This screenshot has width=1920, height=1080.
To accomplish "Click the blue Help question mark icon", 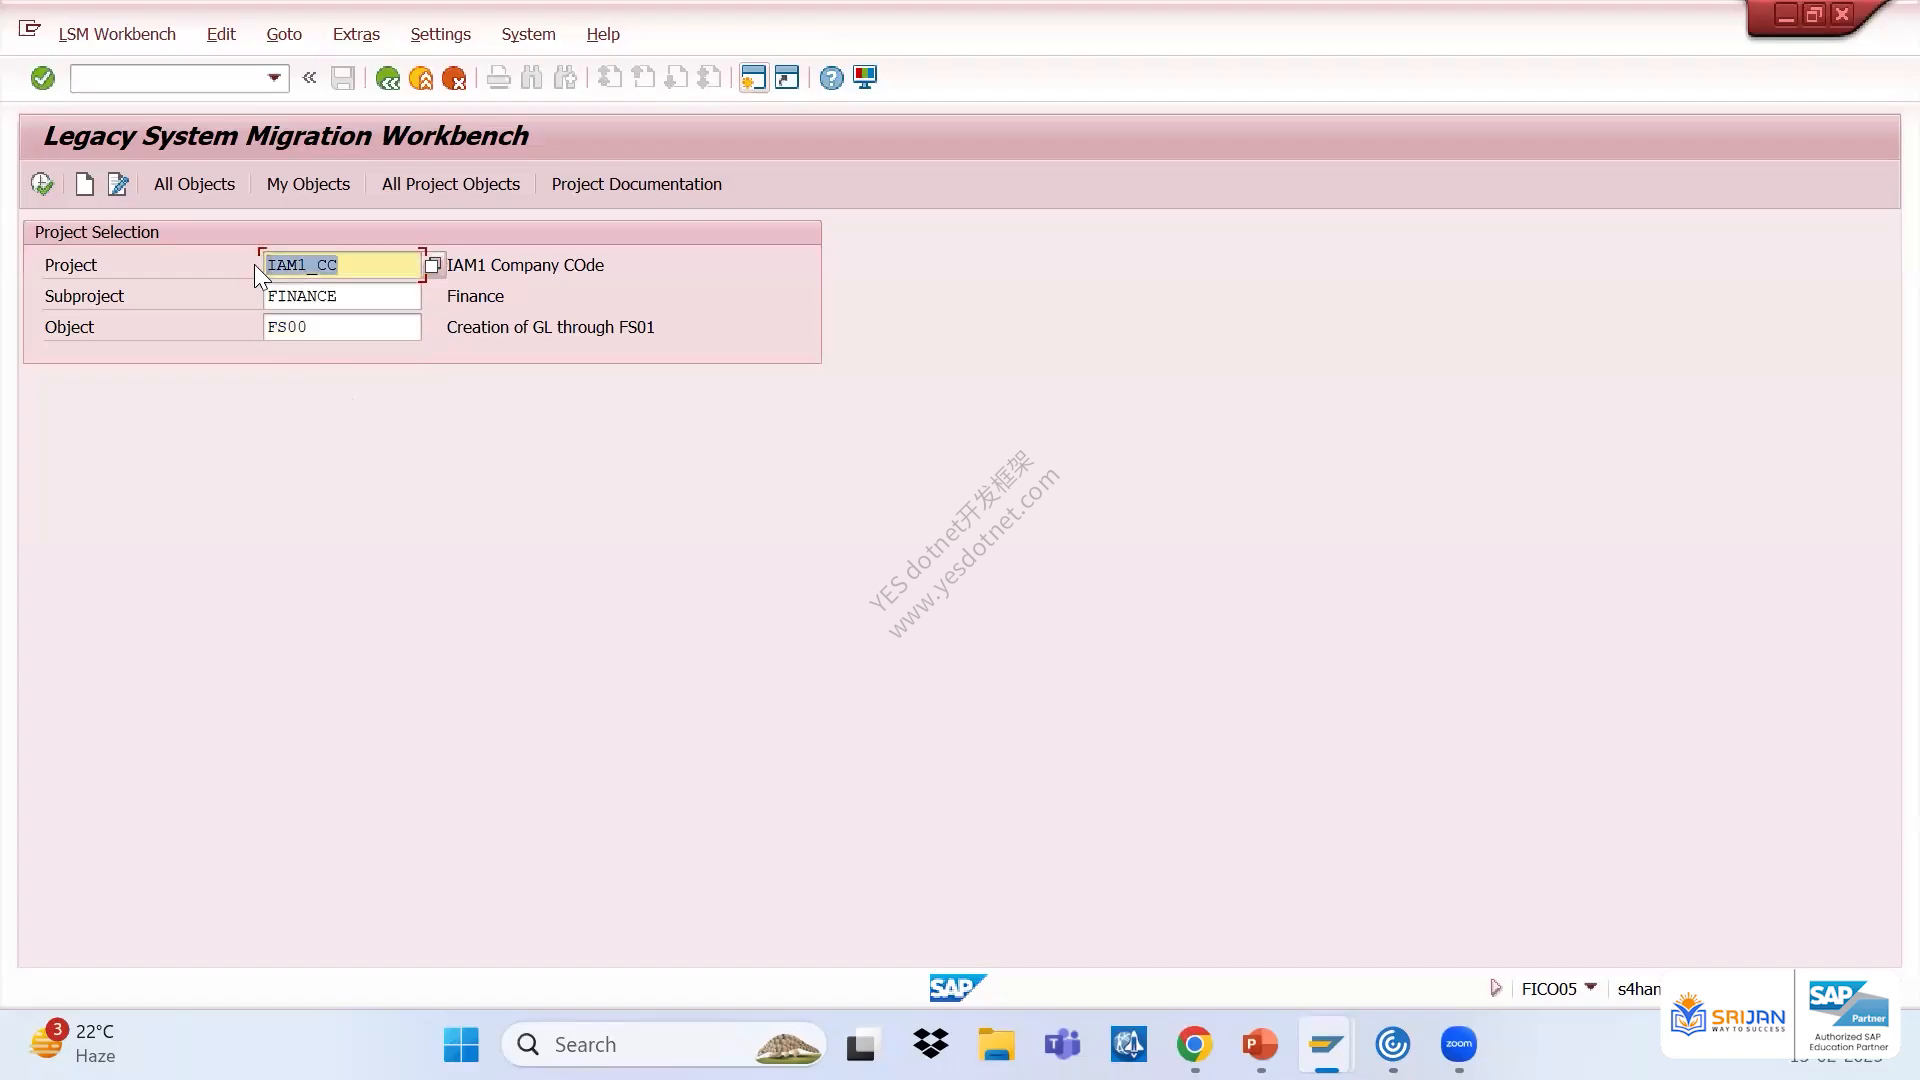I will pyautogui.click(x=831, y=78).
